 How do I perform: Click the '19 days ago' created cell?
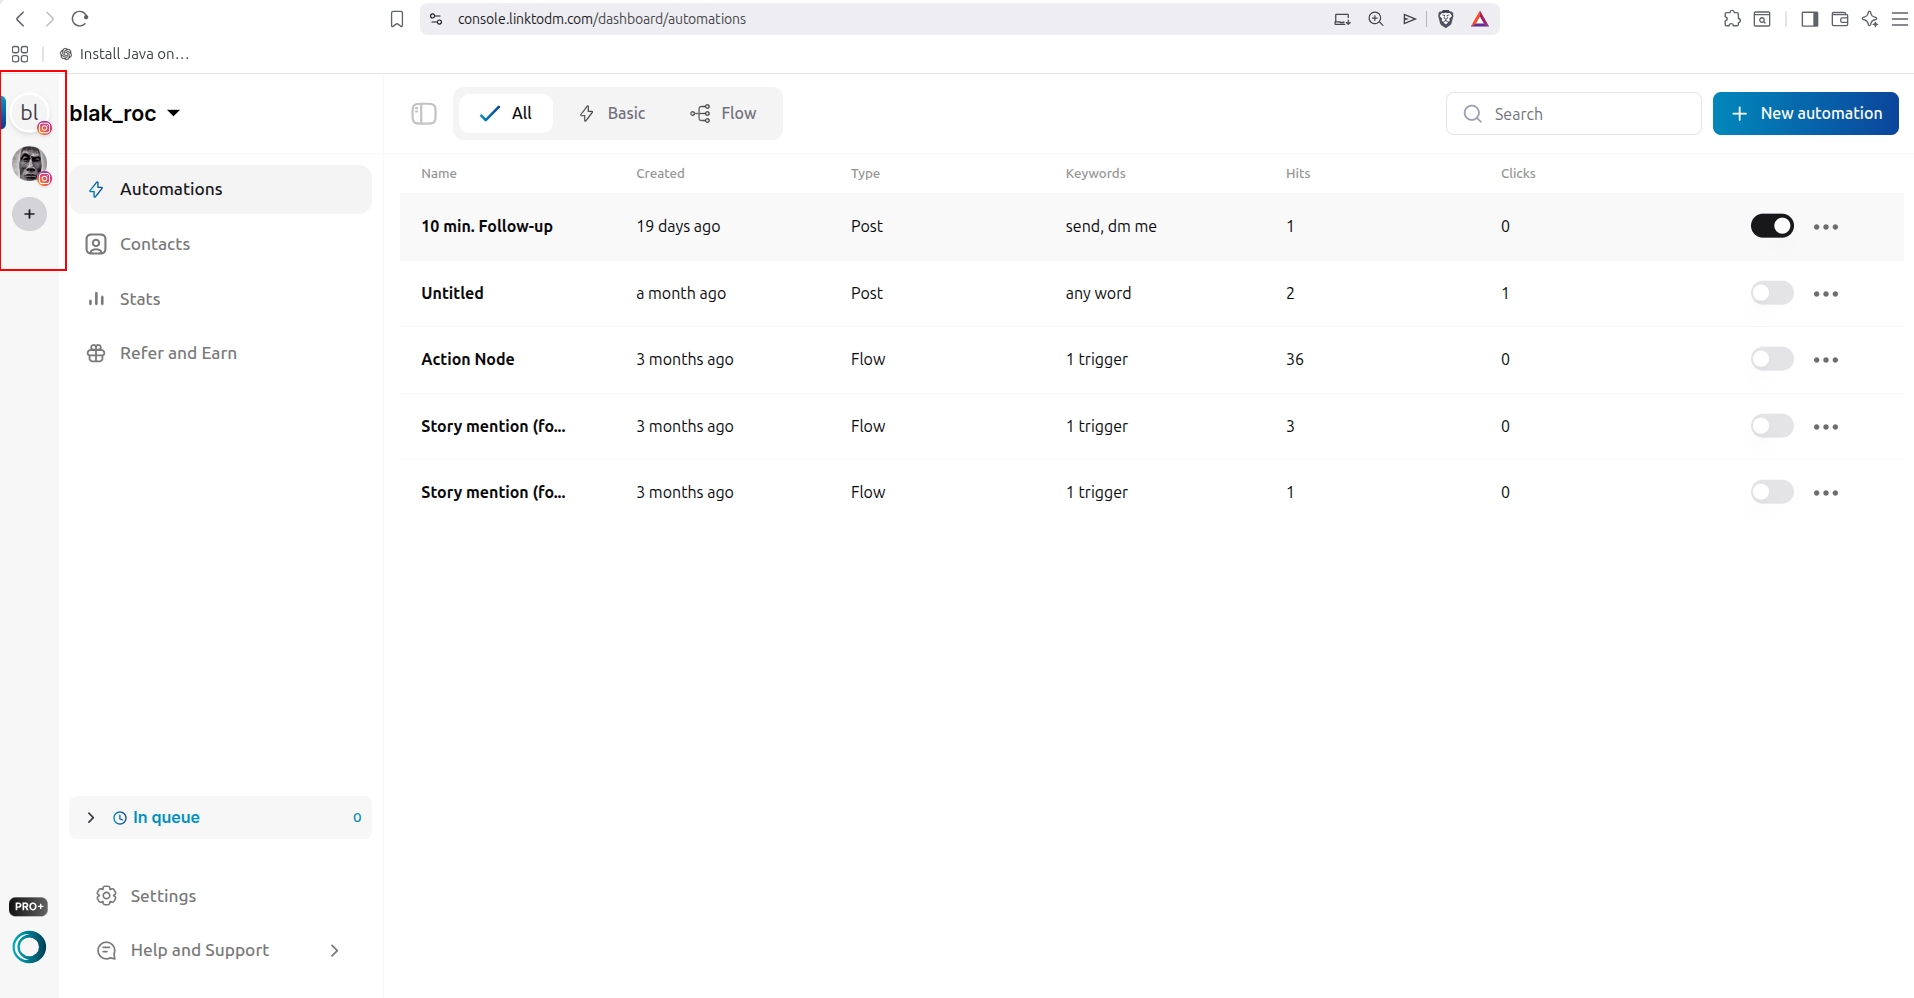(678, 226)
